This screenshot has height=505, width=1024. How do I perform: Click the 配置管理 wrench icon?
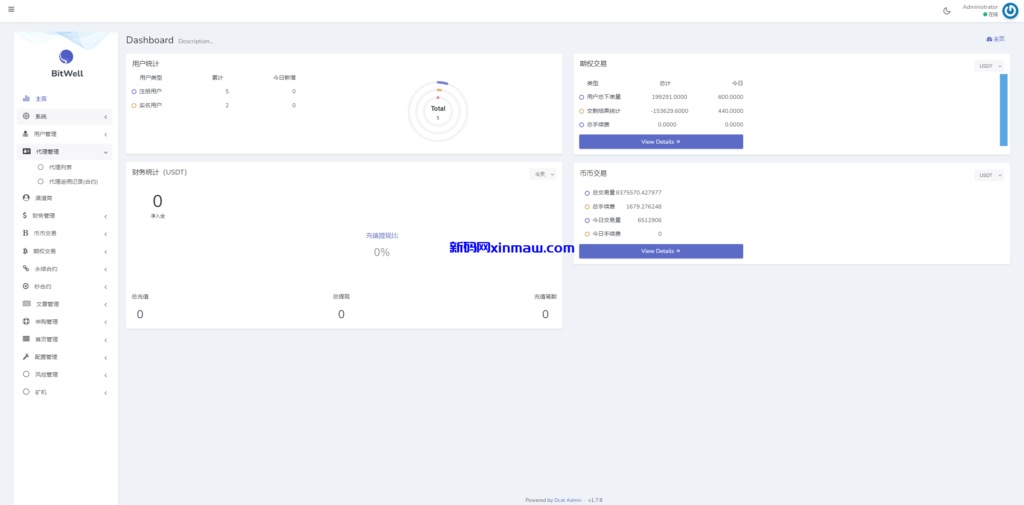(x=26, y=357)
